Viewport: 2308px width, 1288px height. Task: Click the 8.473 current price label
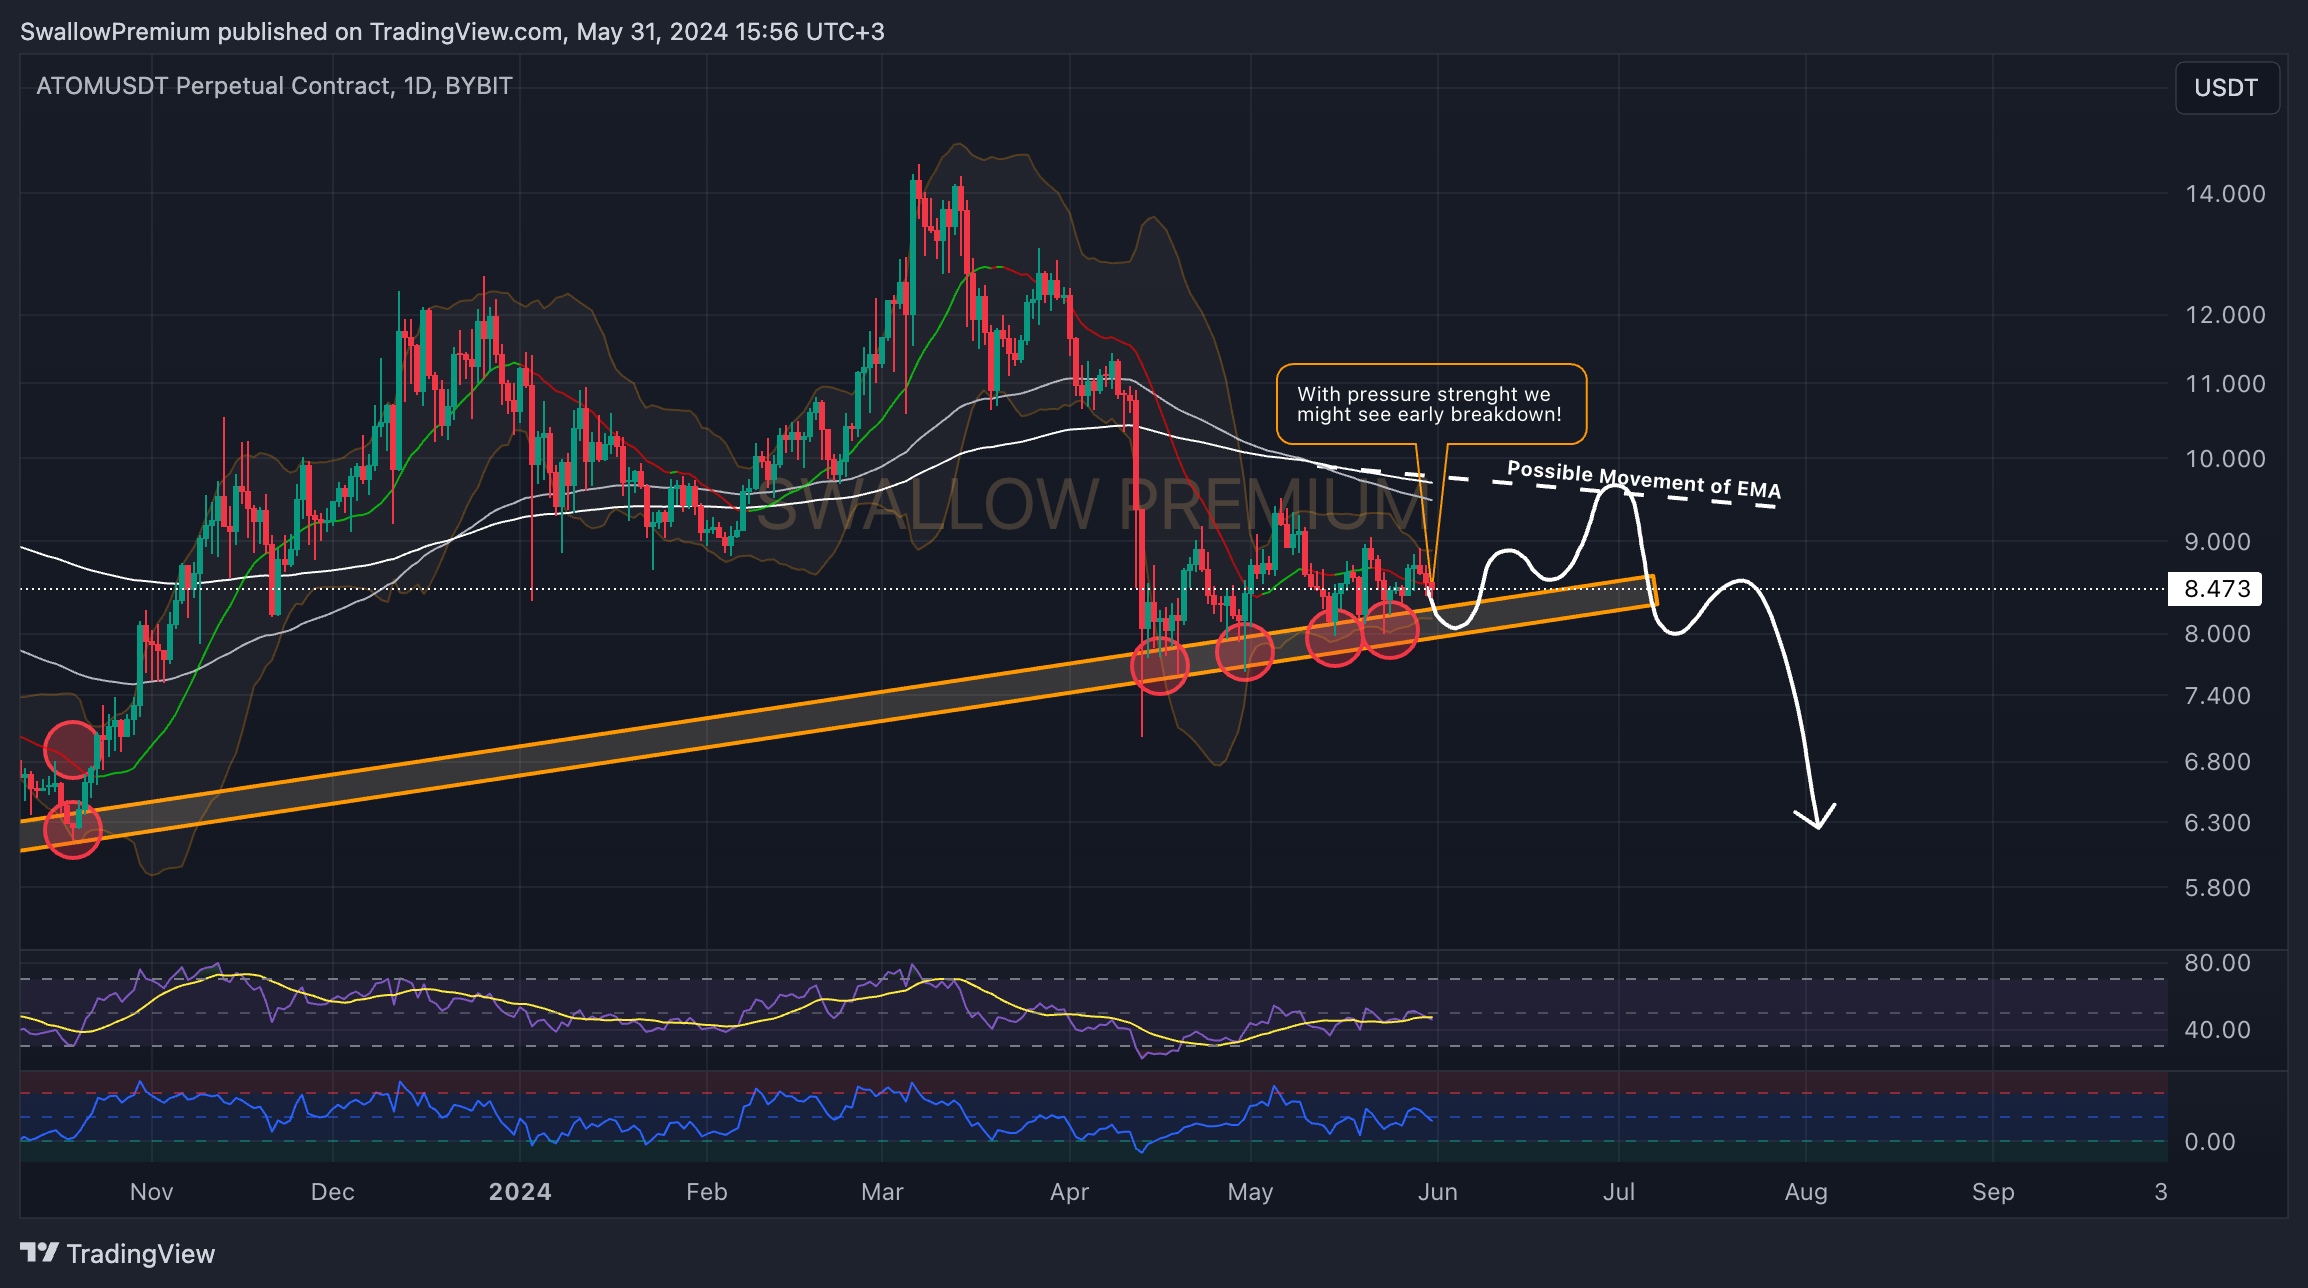coord(2215,588)
